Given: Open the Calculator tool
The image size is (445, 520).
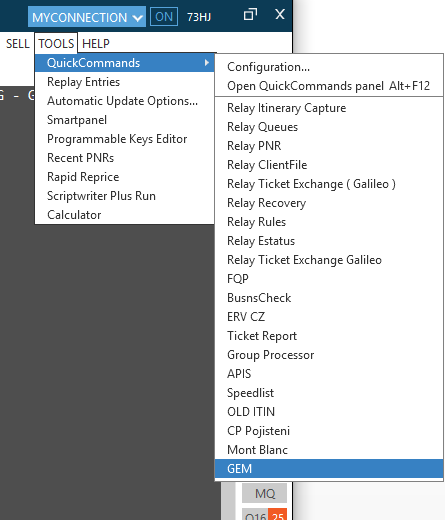Looking at the screenshot, I should [x=125, y=215].
